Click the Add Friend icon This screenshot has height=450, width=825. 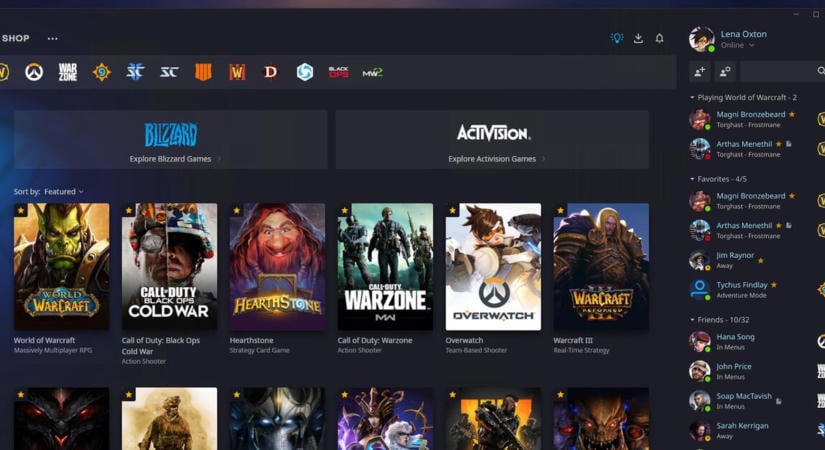coord(700,72)
